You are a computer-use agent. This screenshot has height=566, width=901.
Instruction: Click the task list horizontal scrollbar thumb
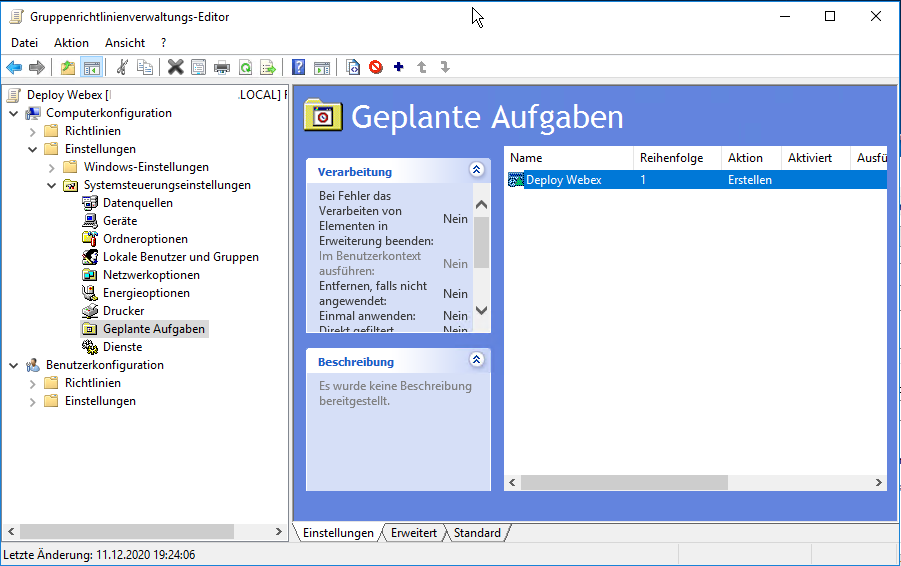click(x=624, y=483)
